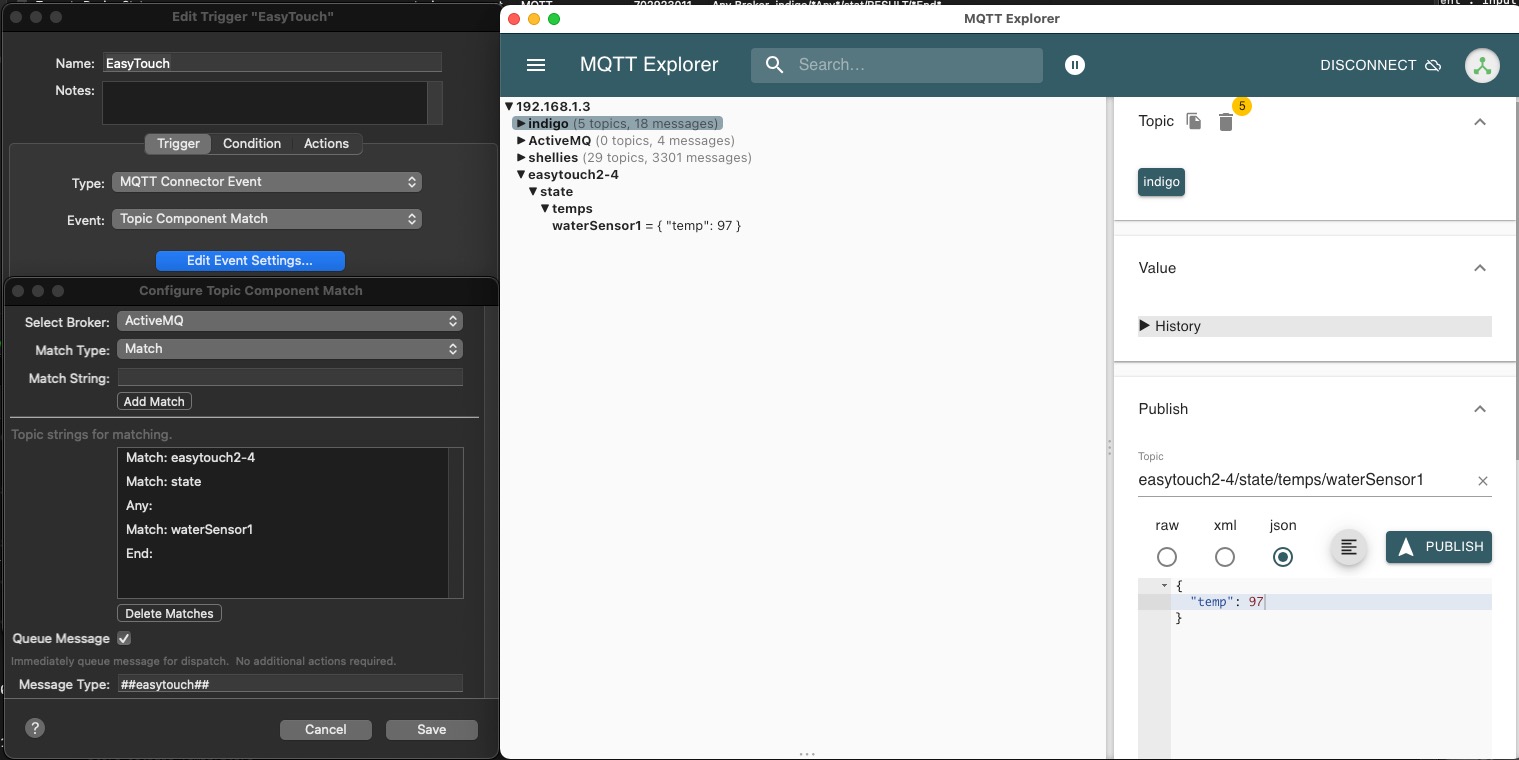Collapse the temps topic node
Viewport: 1519px width, 760px height.
pyautogui.click(x=545, y=209)
